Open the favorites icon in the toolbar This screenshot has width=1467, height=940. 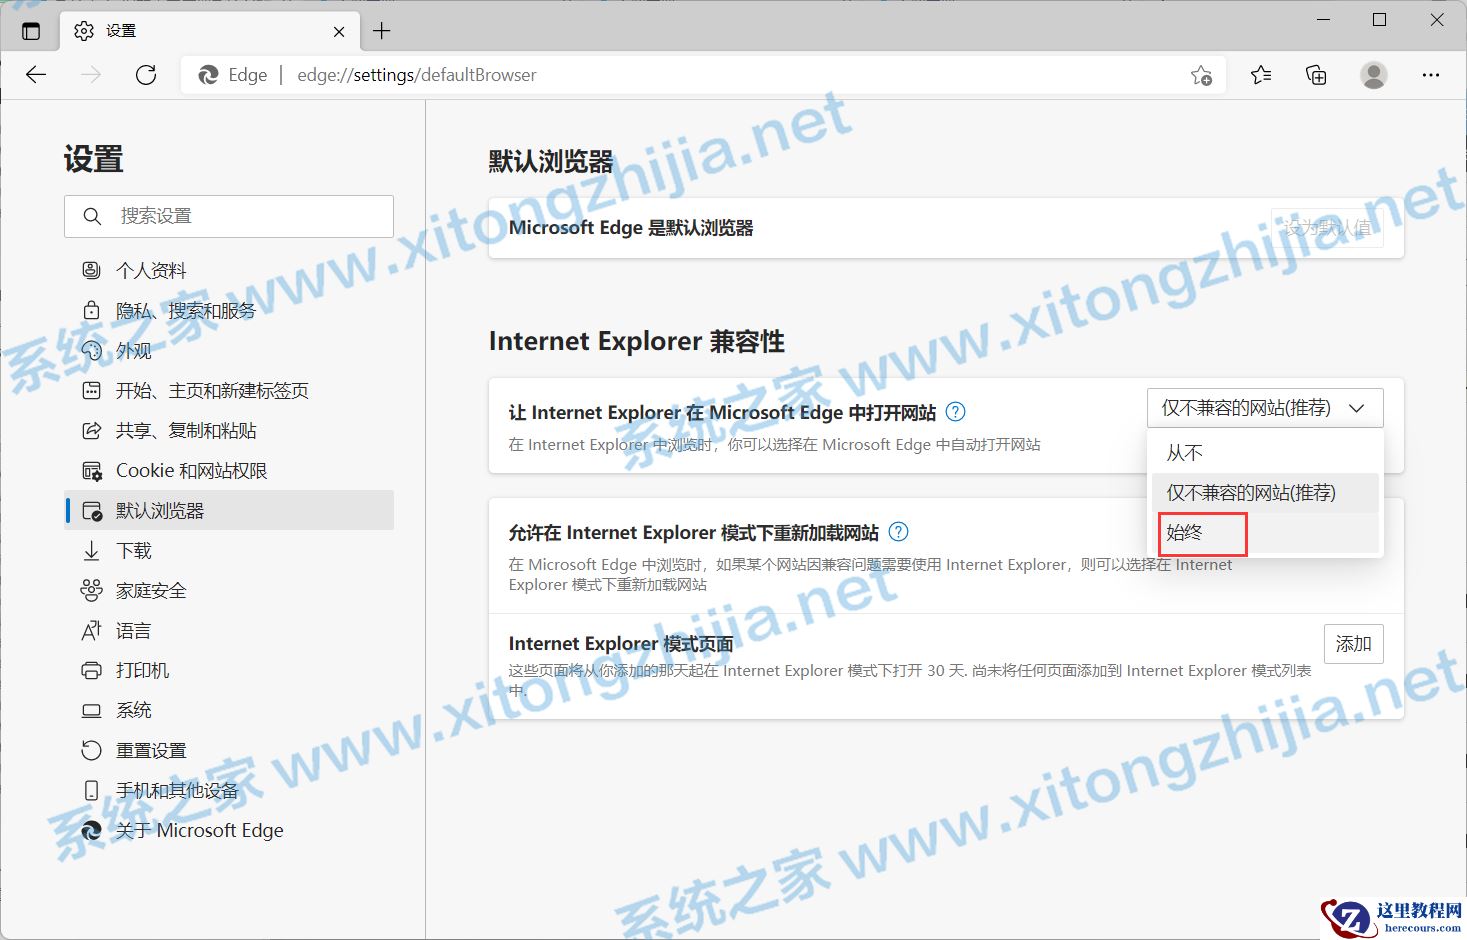pyautogui.click(x=1260, y=74)
